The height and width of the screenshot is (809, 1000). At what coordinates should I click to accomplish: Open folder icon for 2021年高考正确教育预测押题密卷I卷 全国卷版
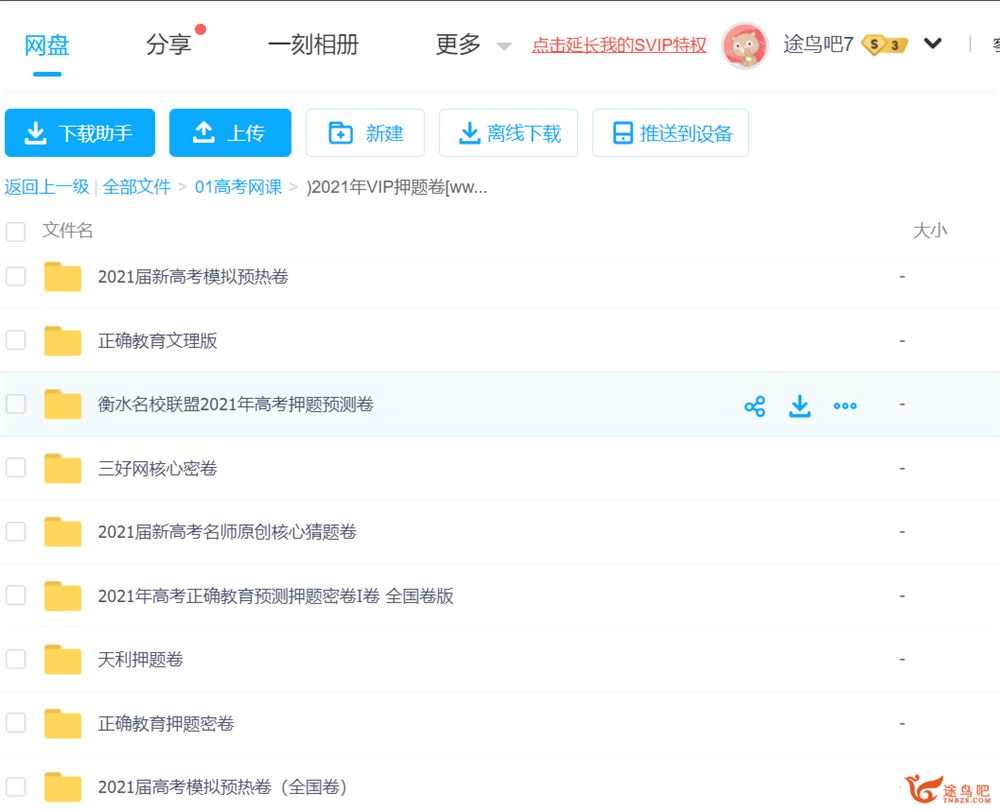(62, 595)
